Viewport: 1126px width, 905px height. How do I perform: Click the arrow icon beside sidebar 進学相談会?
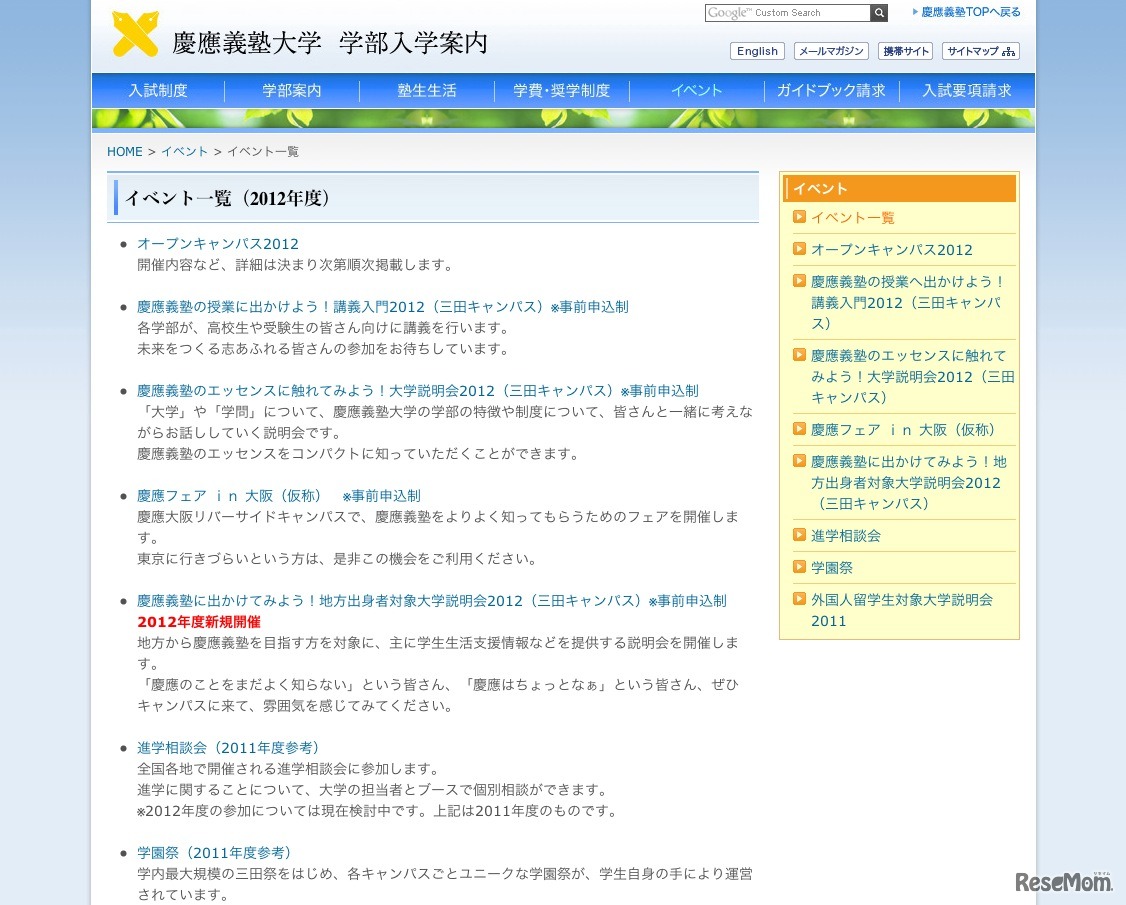[799, 535]
